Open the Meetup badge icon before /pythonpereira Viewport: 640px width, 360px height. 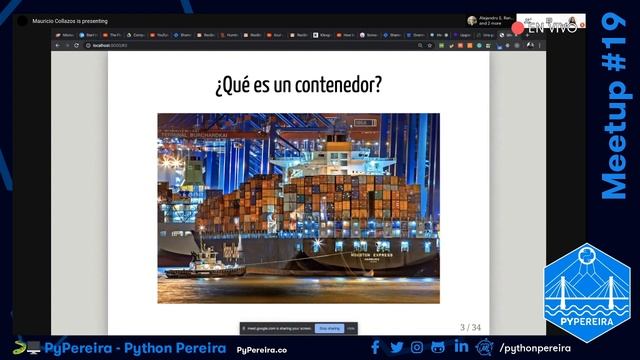coord(484,347)
